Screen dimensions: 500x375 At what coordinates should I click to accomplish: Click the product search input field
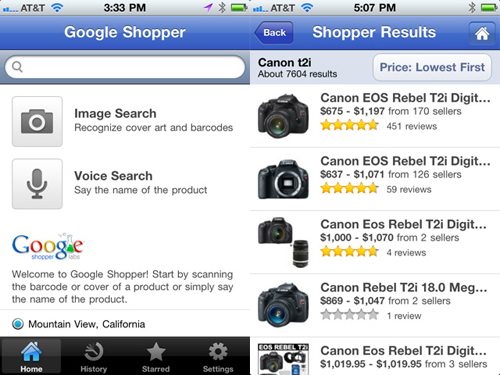point(125,67)
